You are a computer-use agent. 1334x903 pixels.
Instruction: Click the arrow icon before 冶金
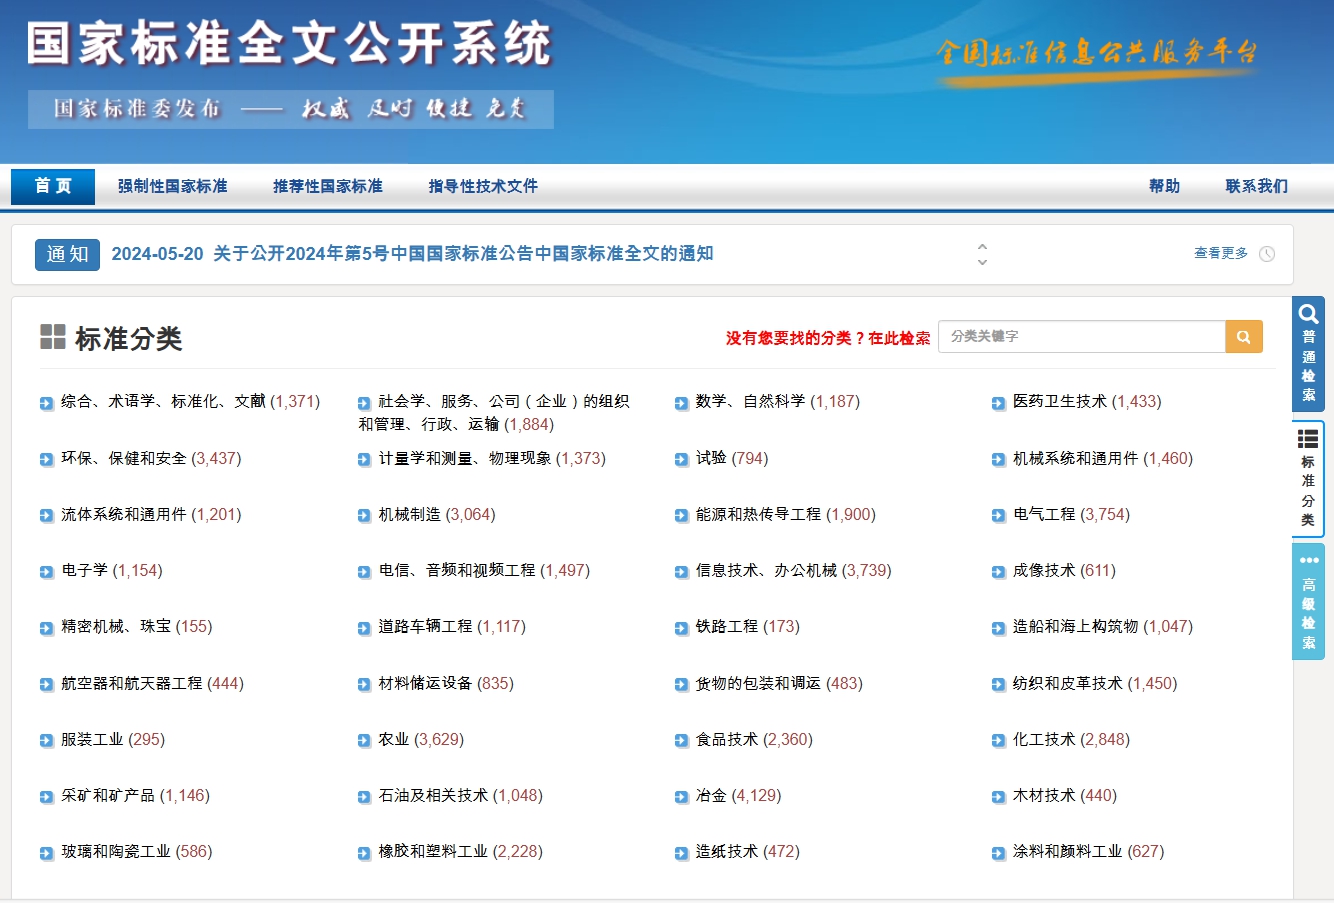[682, 797]
